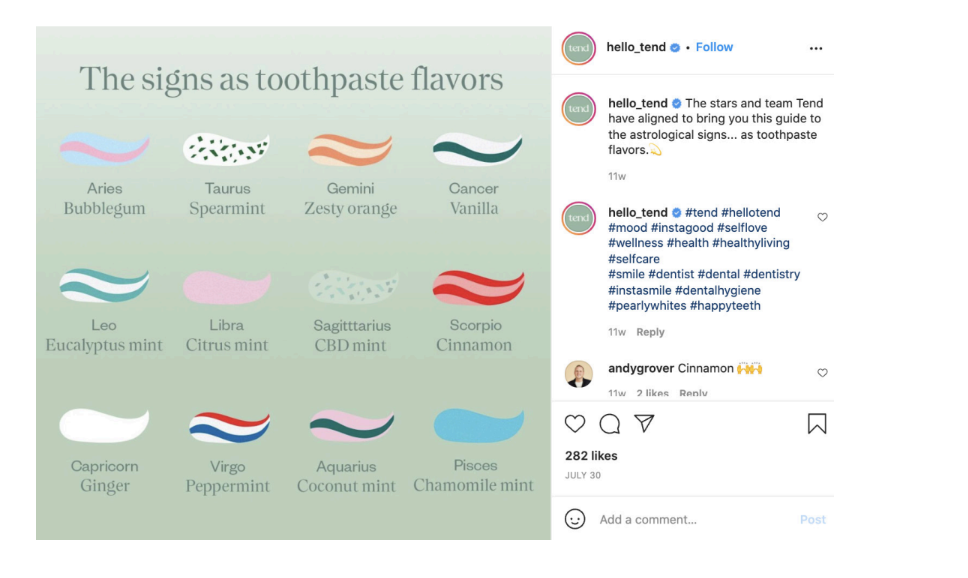Open andygrover's profile picture
Screen dimensions: 968x578
click(x=579, y=374)
